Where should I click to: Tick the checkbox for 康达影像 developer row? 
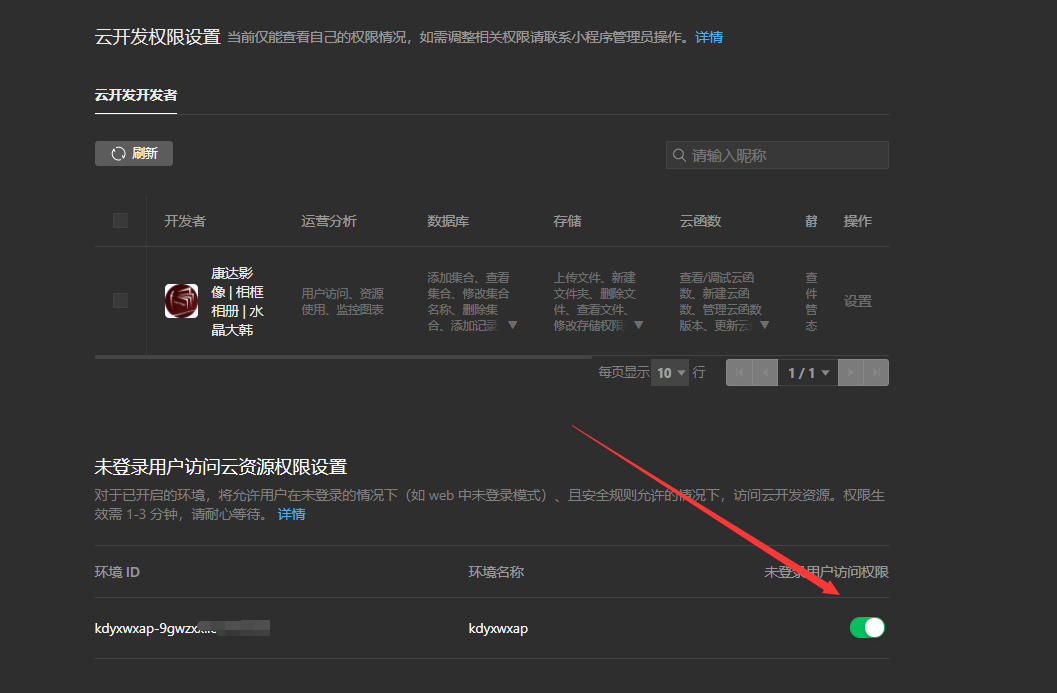120,300
